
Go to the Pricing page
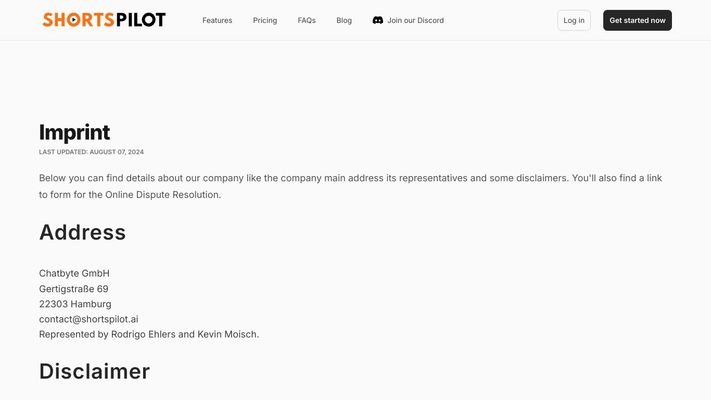pos(265,20)
